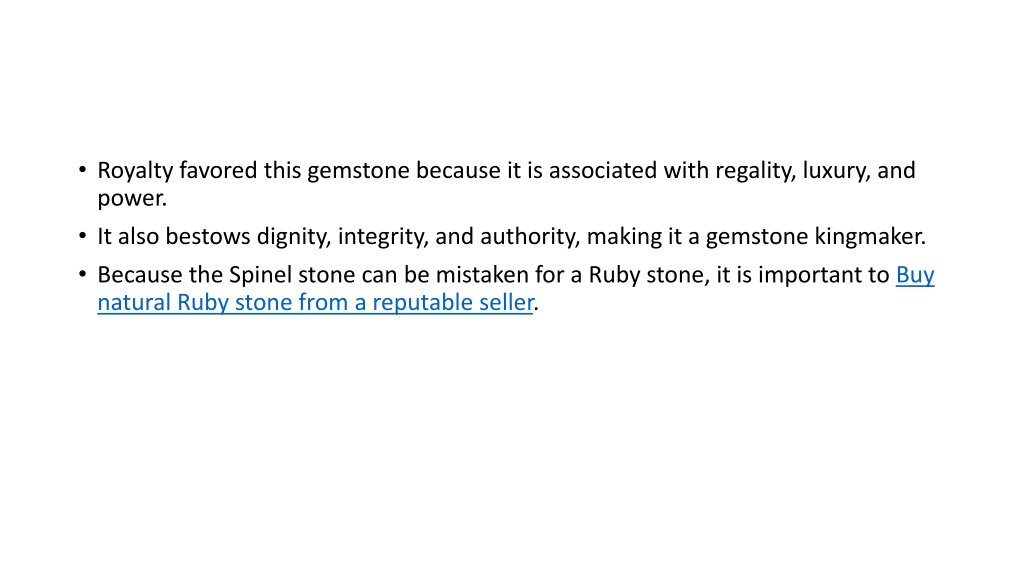Screen dimensions: 1024x576
Task: Click the word 'Spinel' in third bullet
Action: point(260,275)
